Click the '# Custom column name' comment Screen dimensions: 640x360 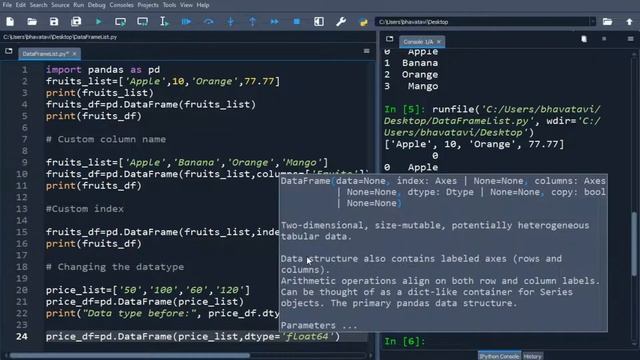(106, 139)
